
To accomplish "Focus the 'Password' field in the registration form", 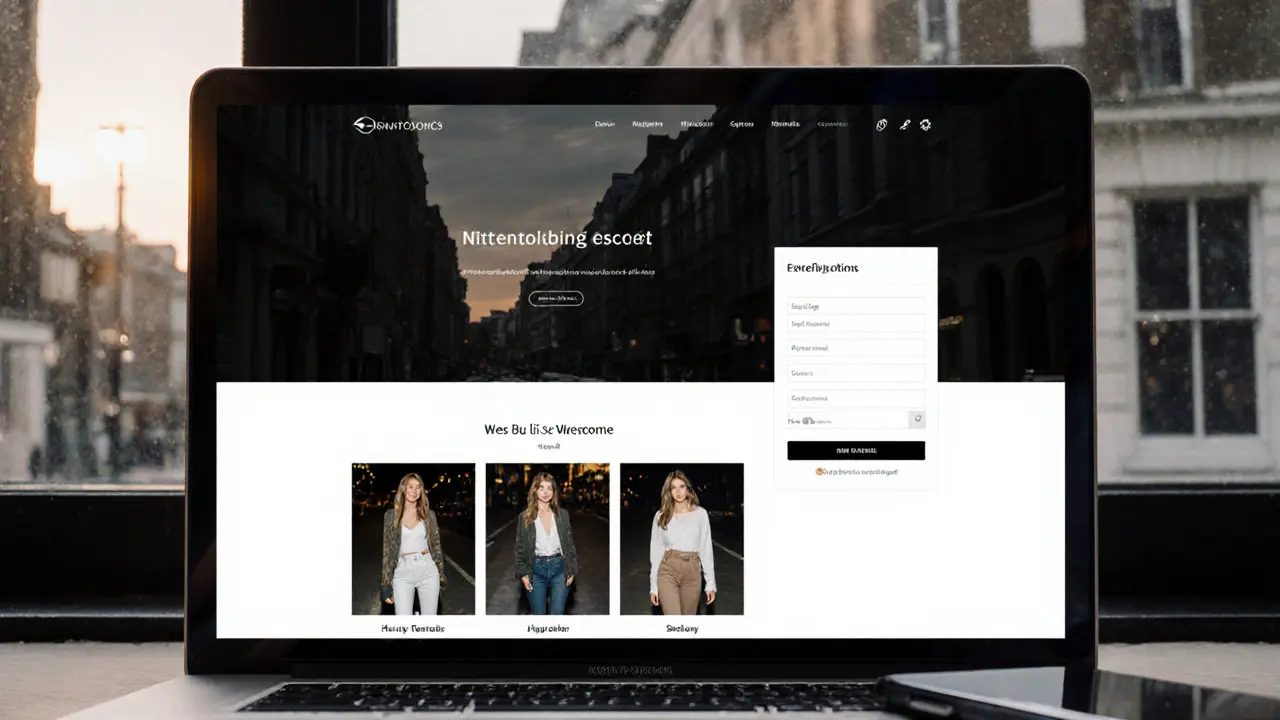I will coord(856,348).
